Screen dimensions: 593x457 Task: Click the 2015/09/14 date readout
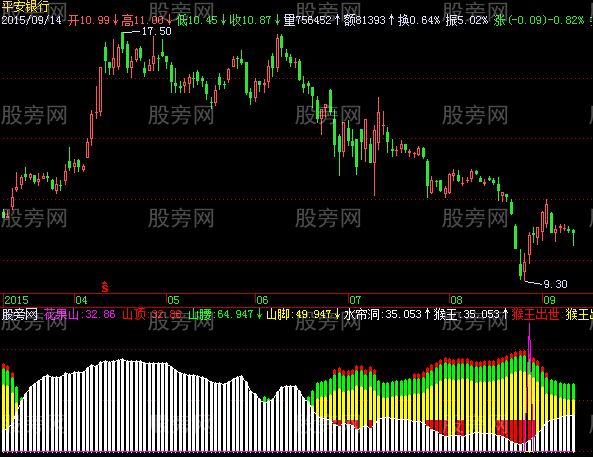coord(31,20)
